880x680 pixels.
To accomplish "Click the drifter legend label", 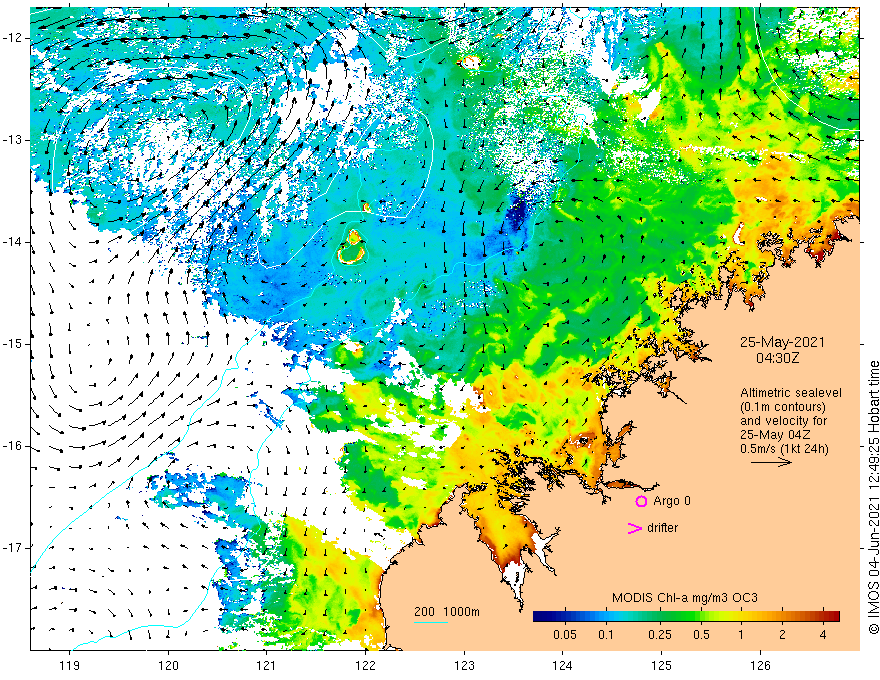I will [x=662, y=528].
